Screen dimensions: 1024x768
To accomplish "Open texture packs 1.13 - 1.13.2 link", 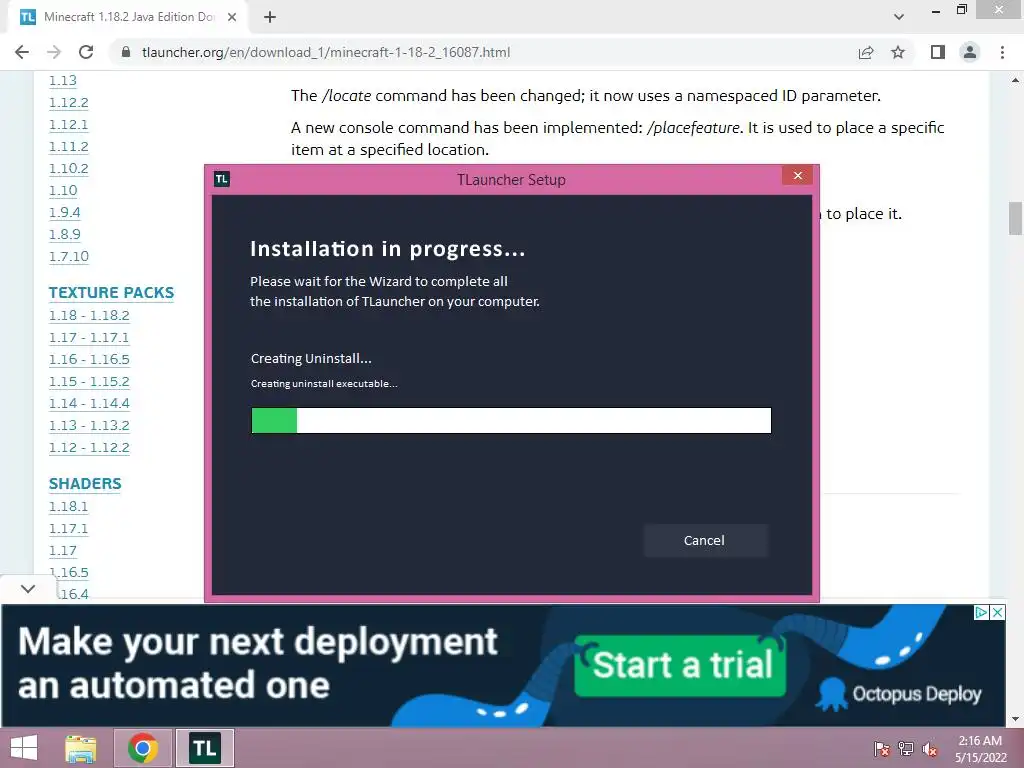I will [89, 425].
